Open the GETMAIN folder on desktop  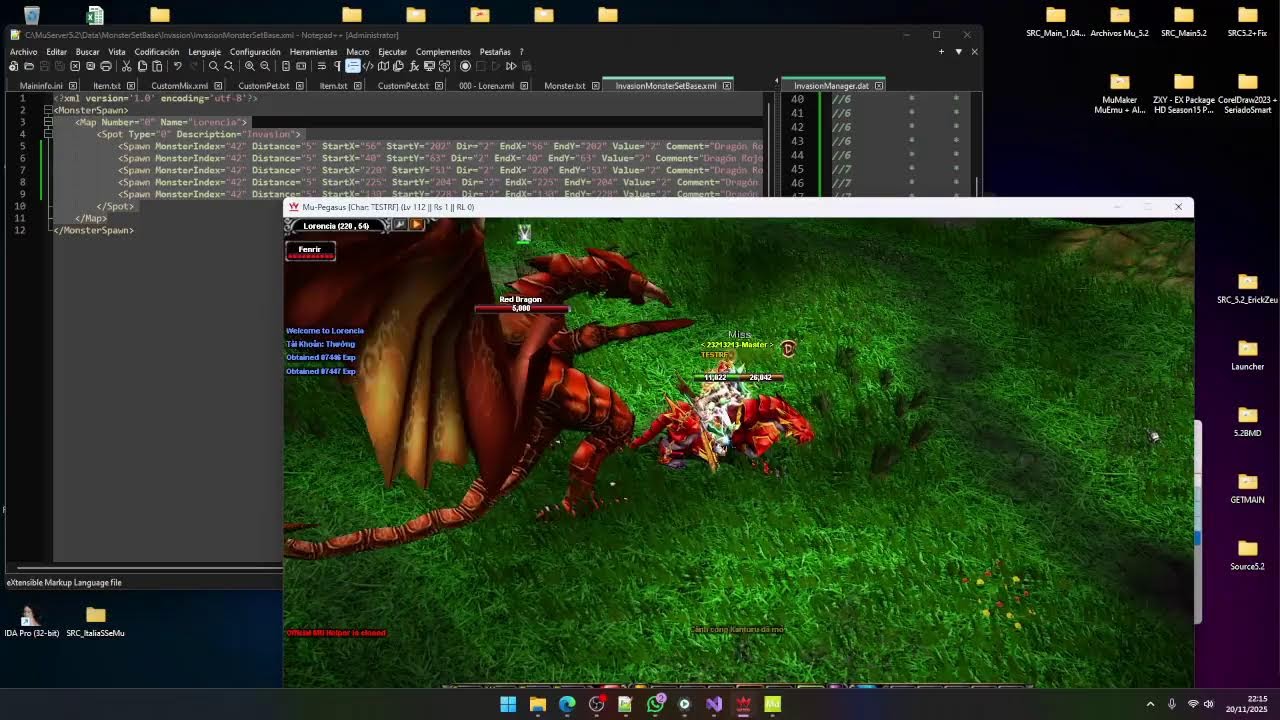point(1247,487)
